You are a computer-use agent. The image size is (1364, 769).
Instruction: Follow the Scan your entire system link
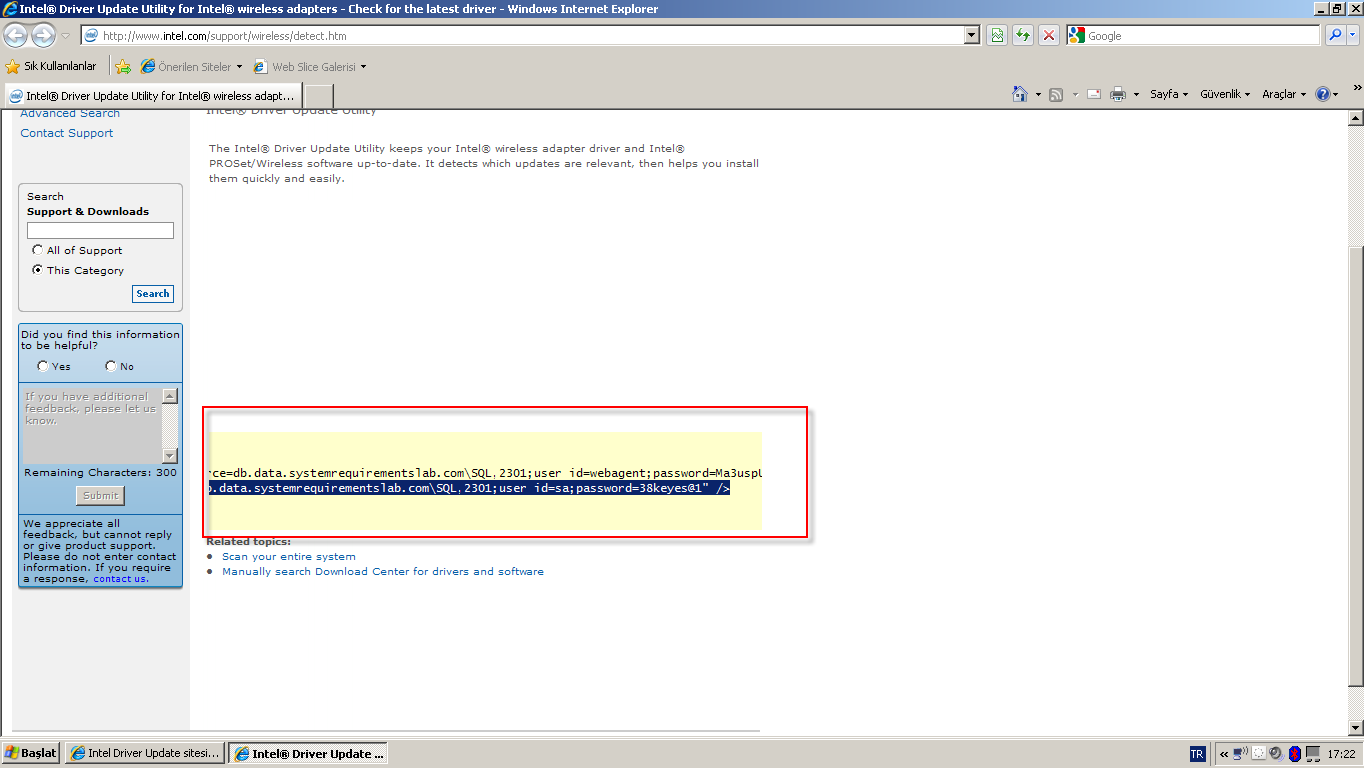point(289,556)
